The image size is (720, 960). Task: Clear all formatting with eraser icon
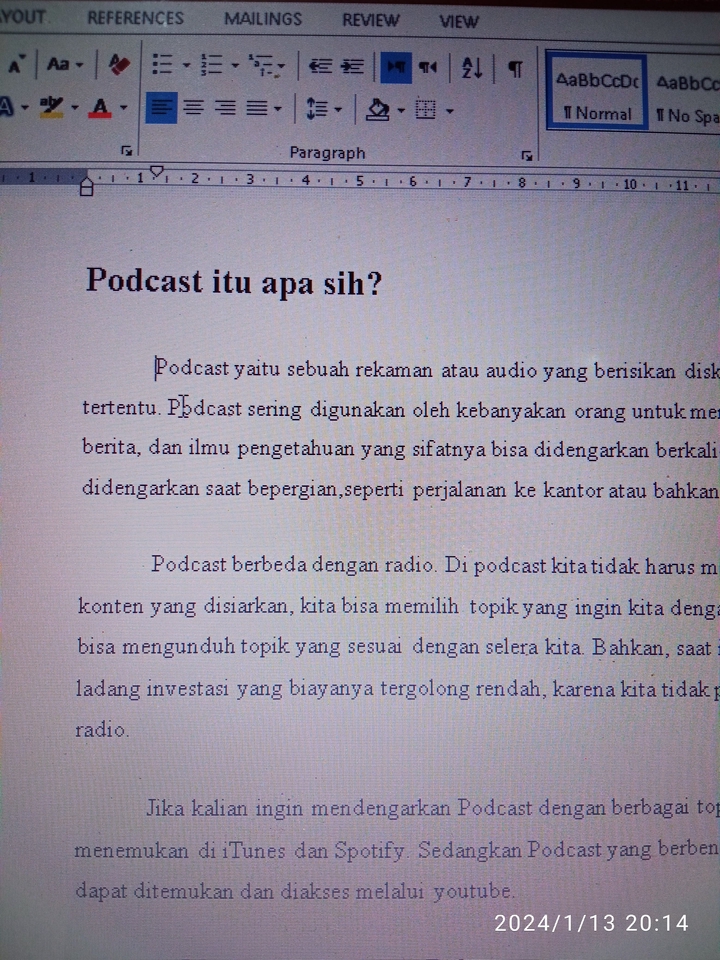point(119,64)
